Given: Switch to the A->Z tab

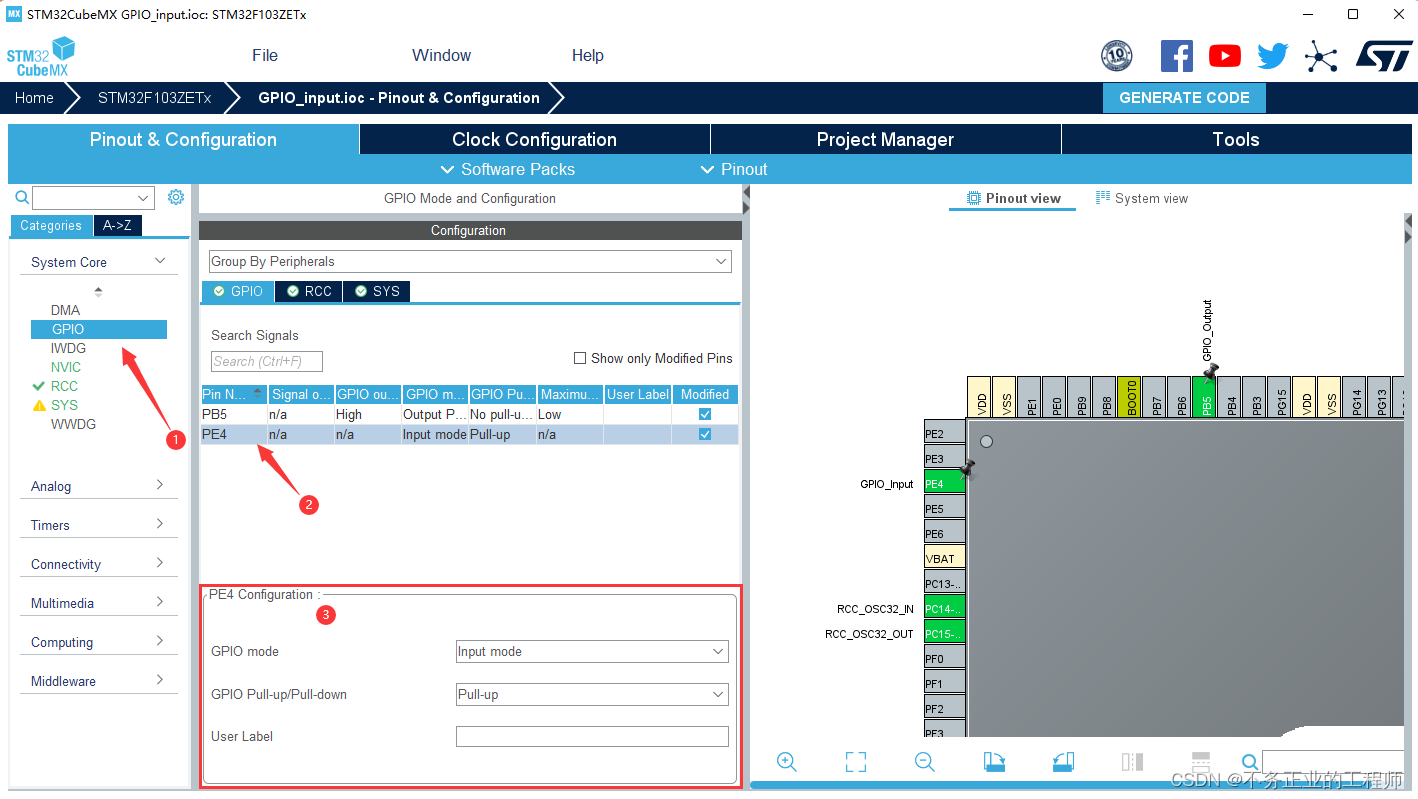Looking at the screenshot, I should click(x=117, y=225).
